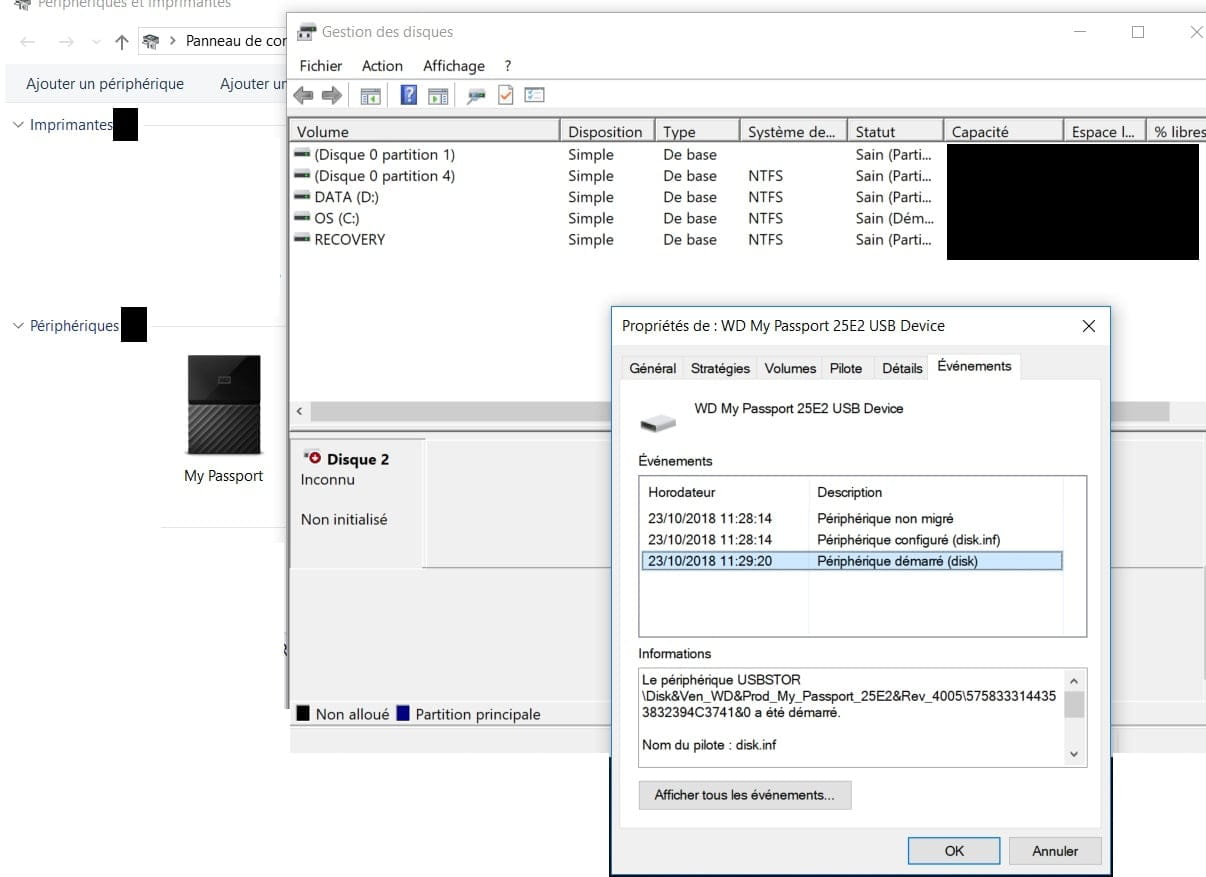Click the back arrow in Control Panel window
Image resolution: width=1206 pixels, height=877 pixels.
28,41
